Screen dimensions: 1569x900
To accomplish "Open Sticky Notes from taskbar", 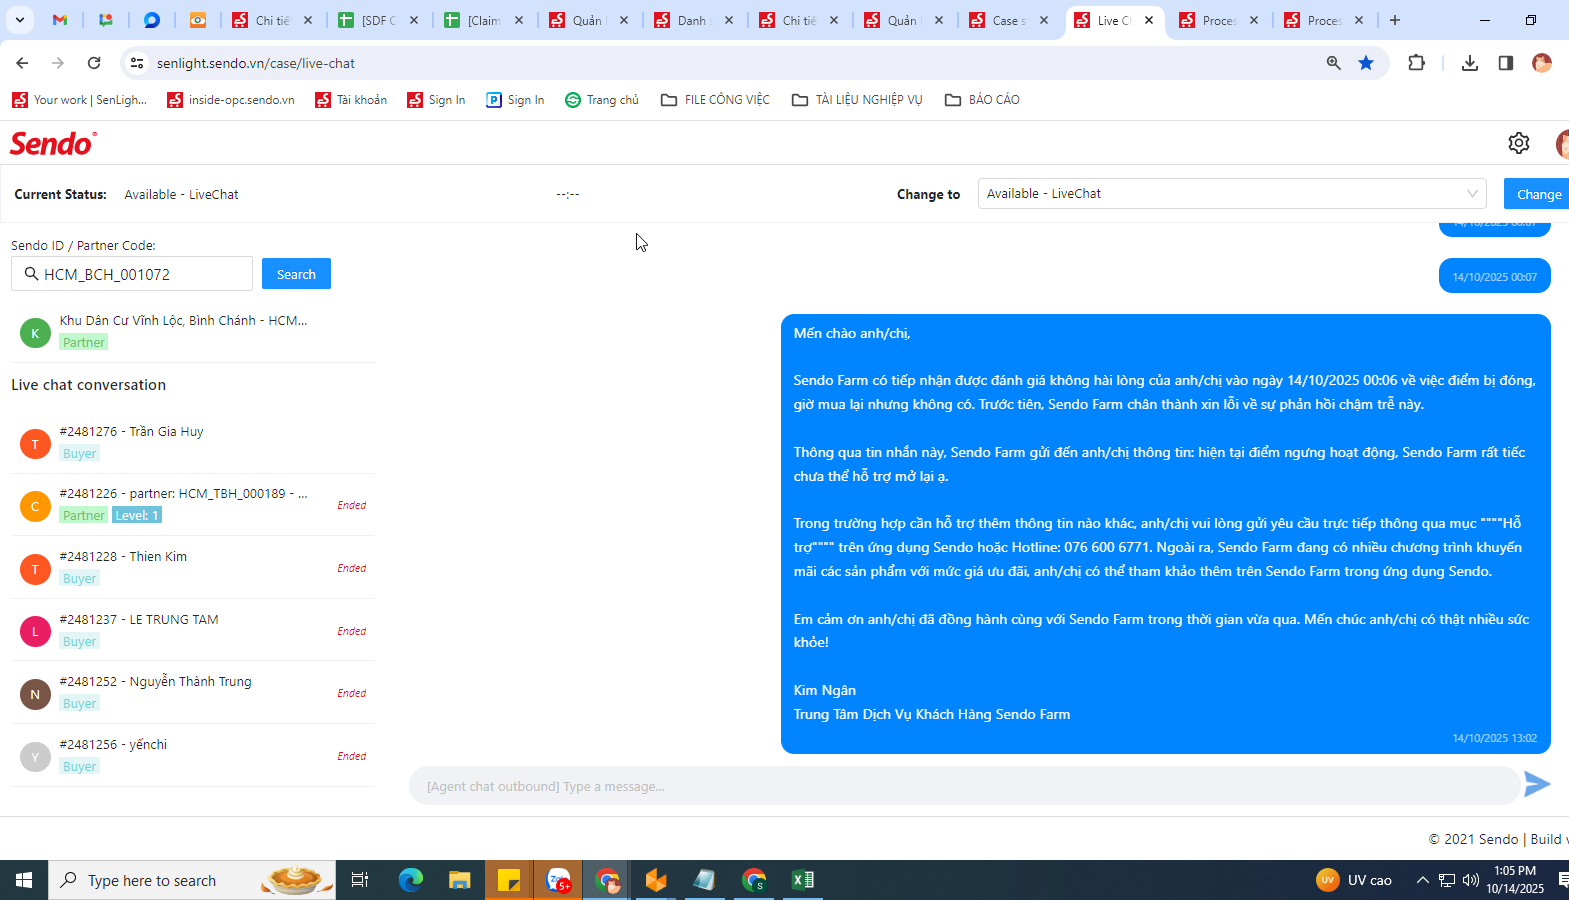I will click(x=509, y=880).
